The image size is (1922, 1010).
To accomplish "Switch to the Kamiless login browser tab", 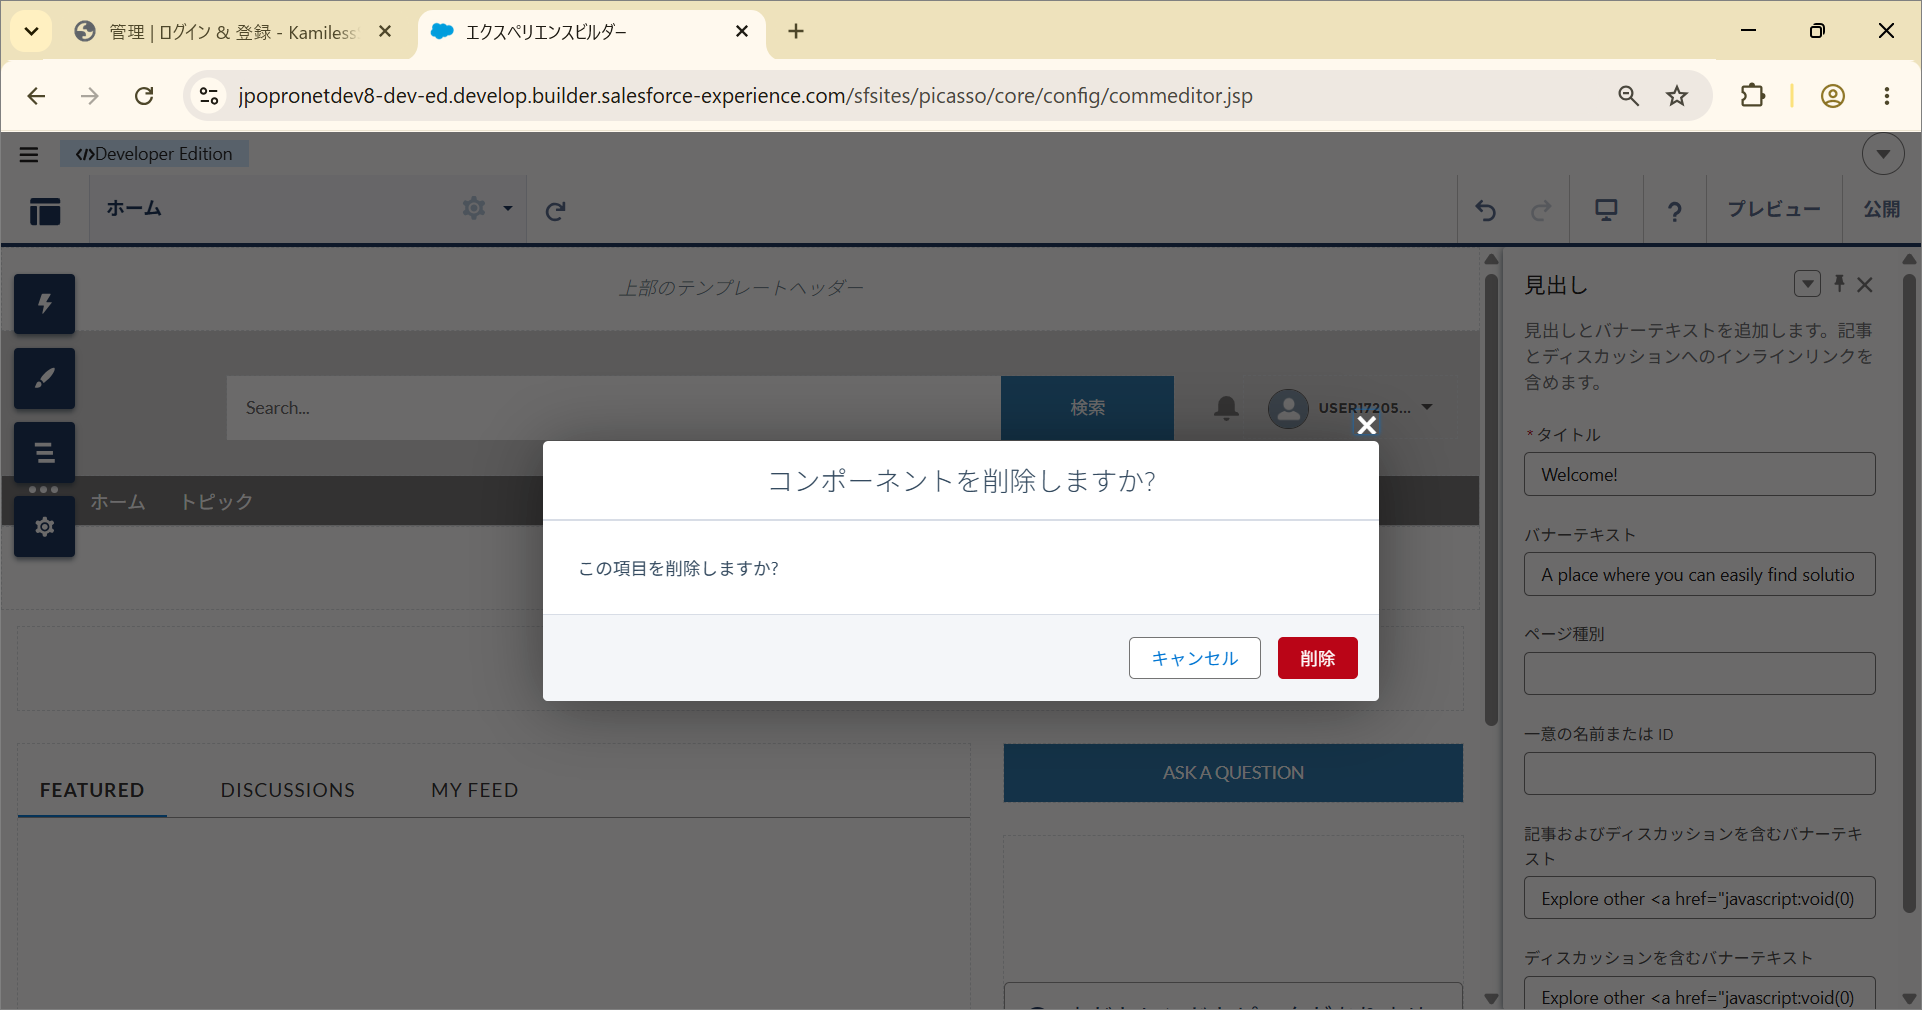I will (x=232, y=32).
